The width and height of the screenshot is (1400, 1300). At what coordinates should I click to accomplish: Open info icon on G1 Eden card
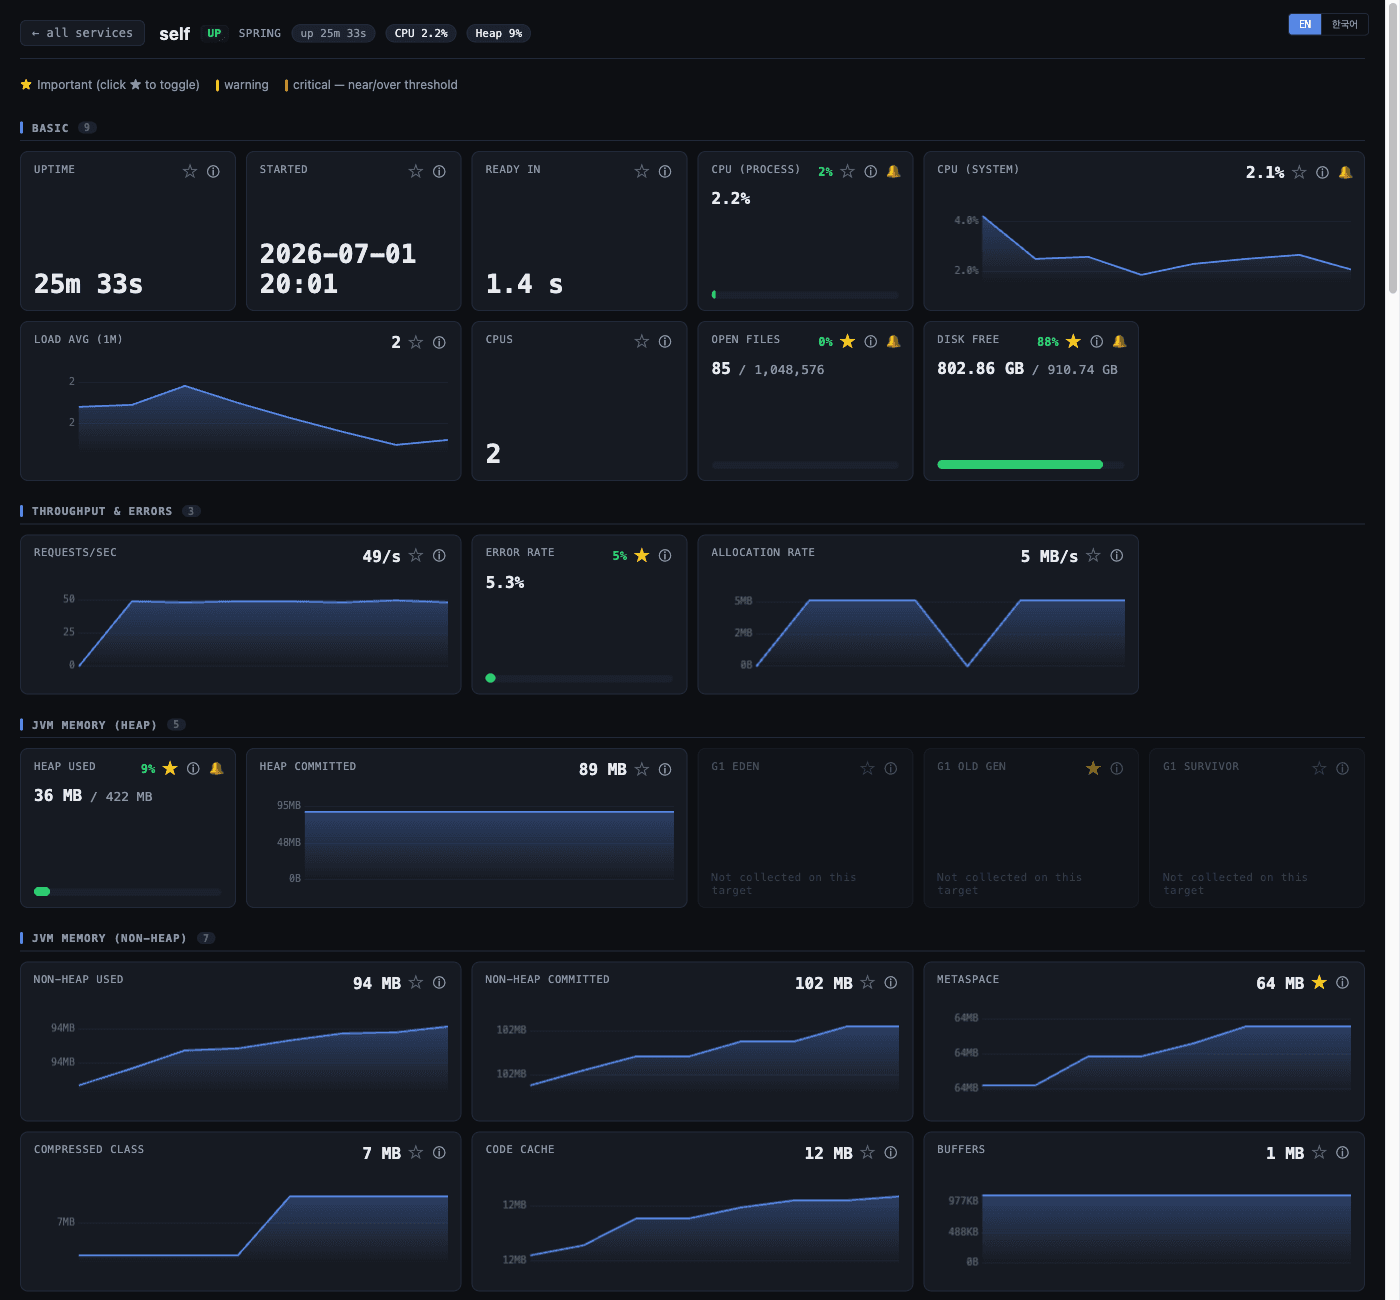[x=891, y=768]
